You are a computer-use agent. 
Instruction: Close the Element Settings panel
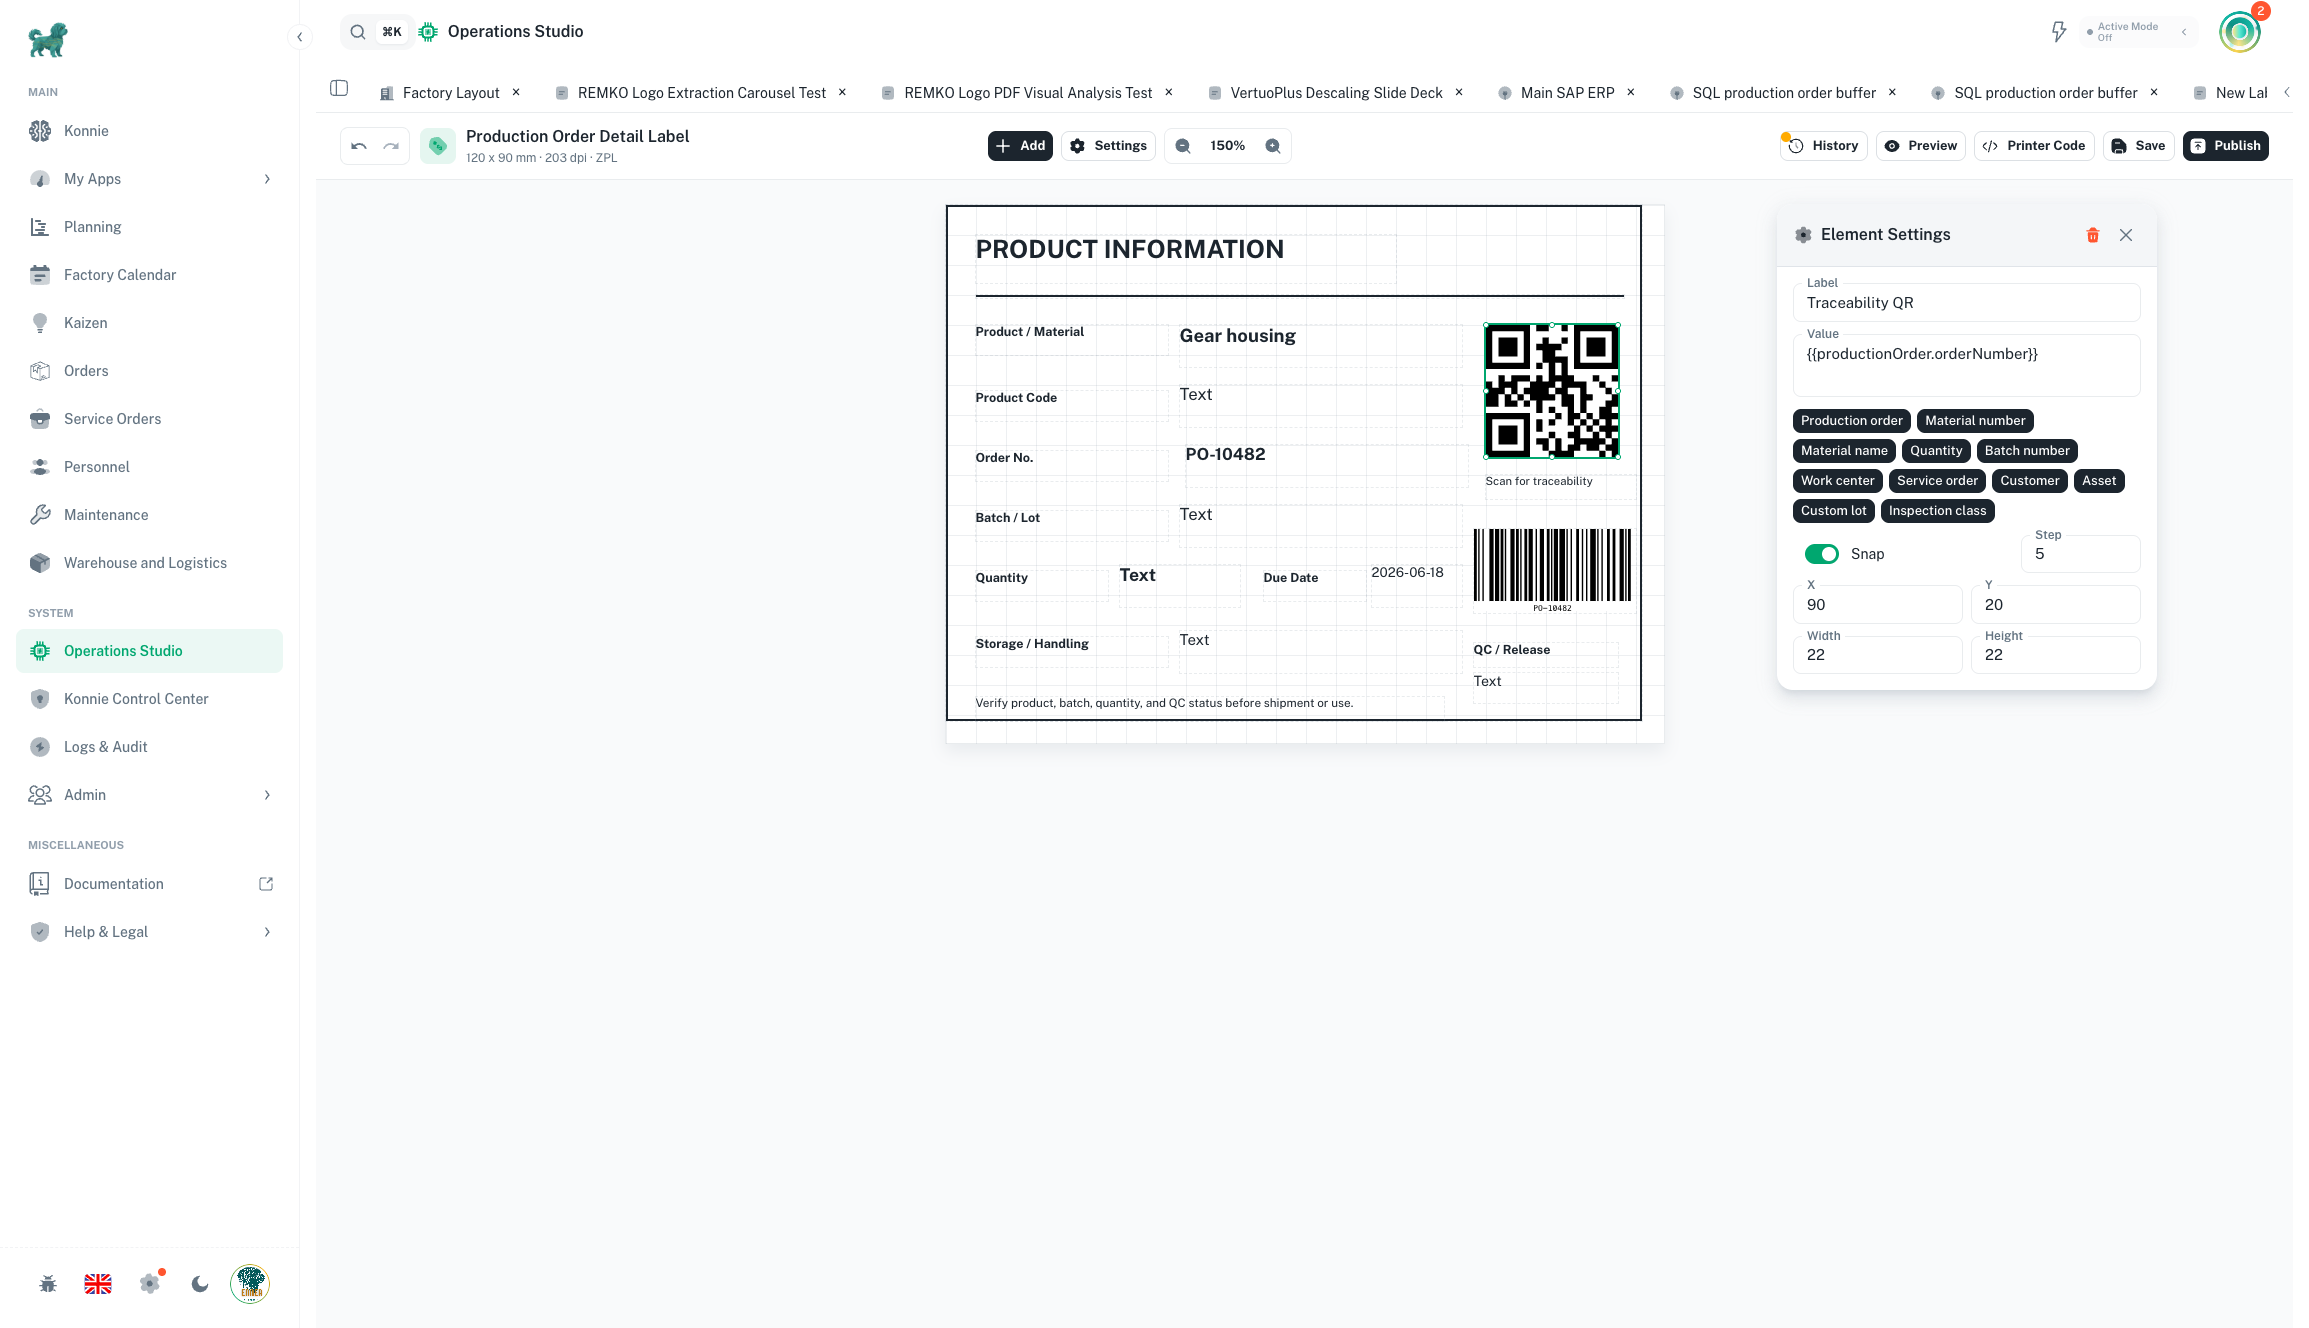[2126, 235]
